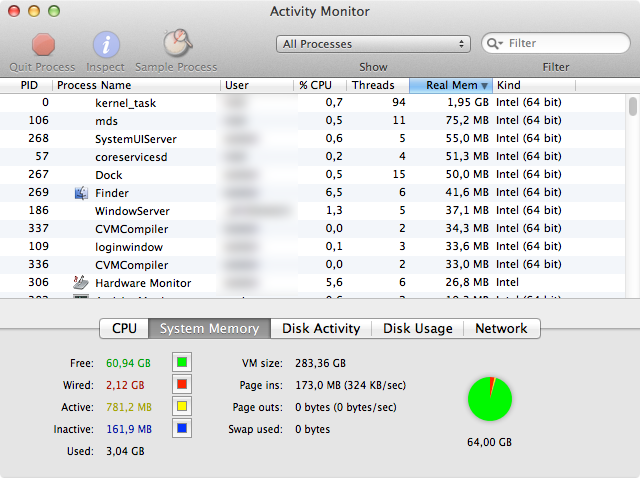Select CVMCompiler with PID 337

pyautogui.click(x=312, y=228)
